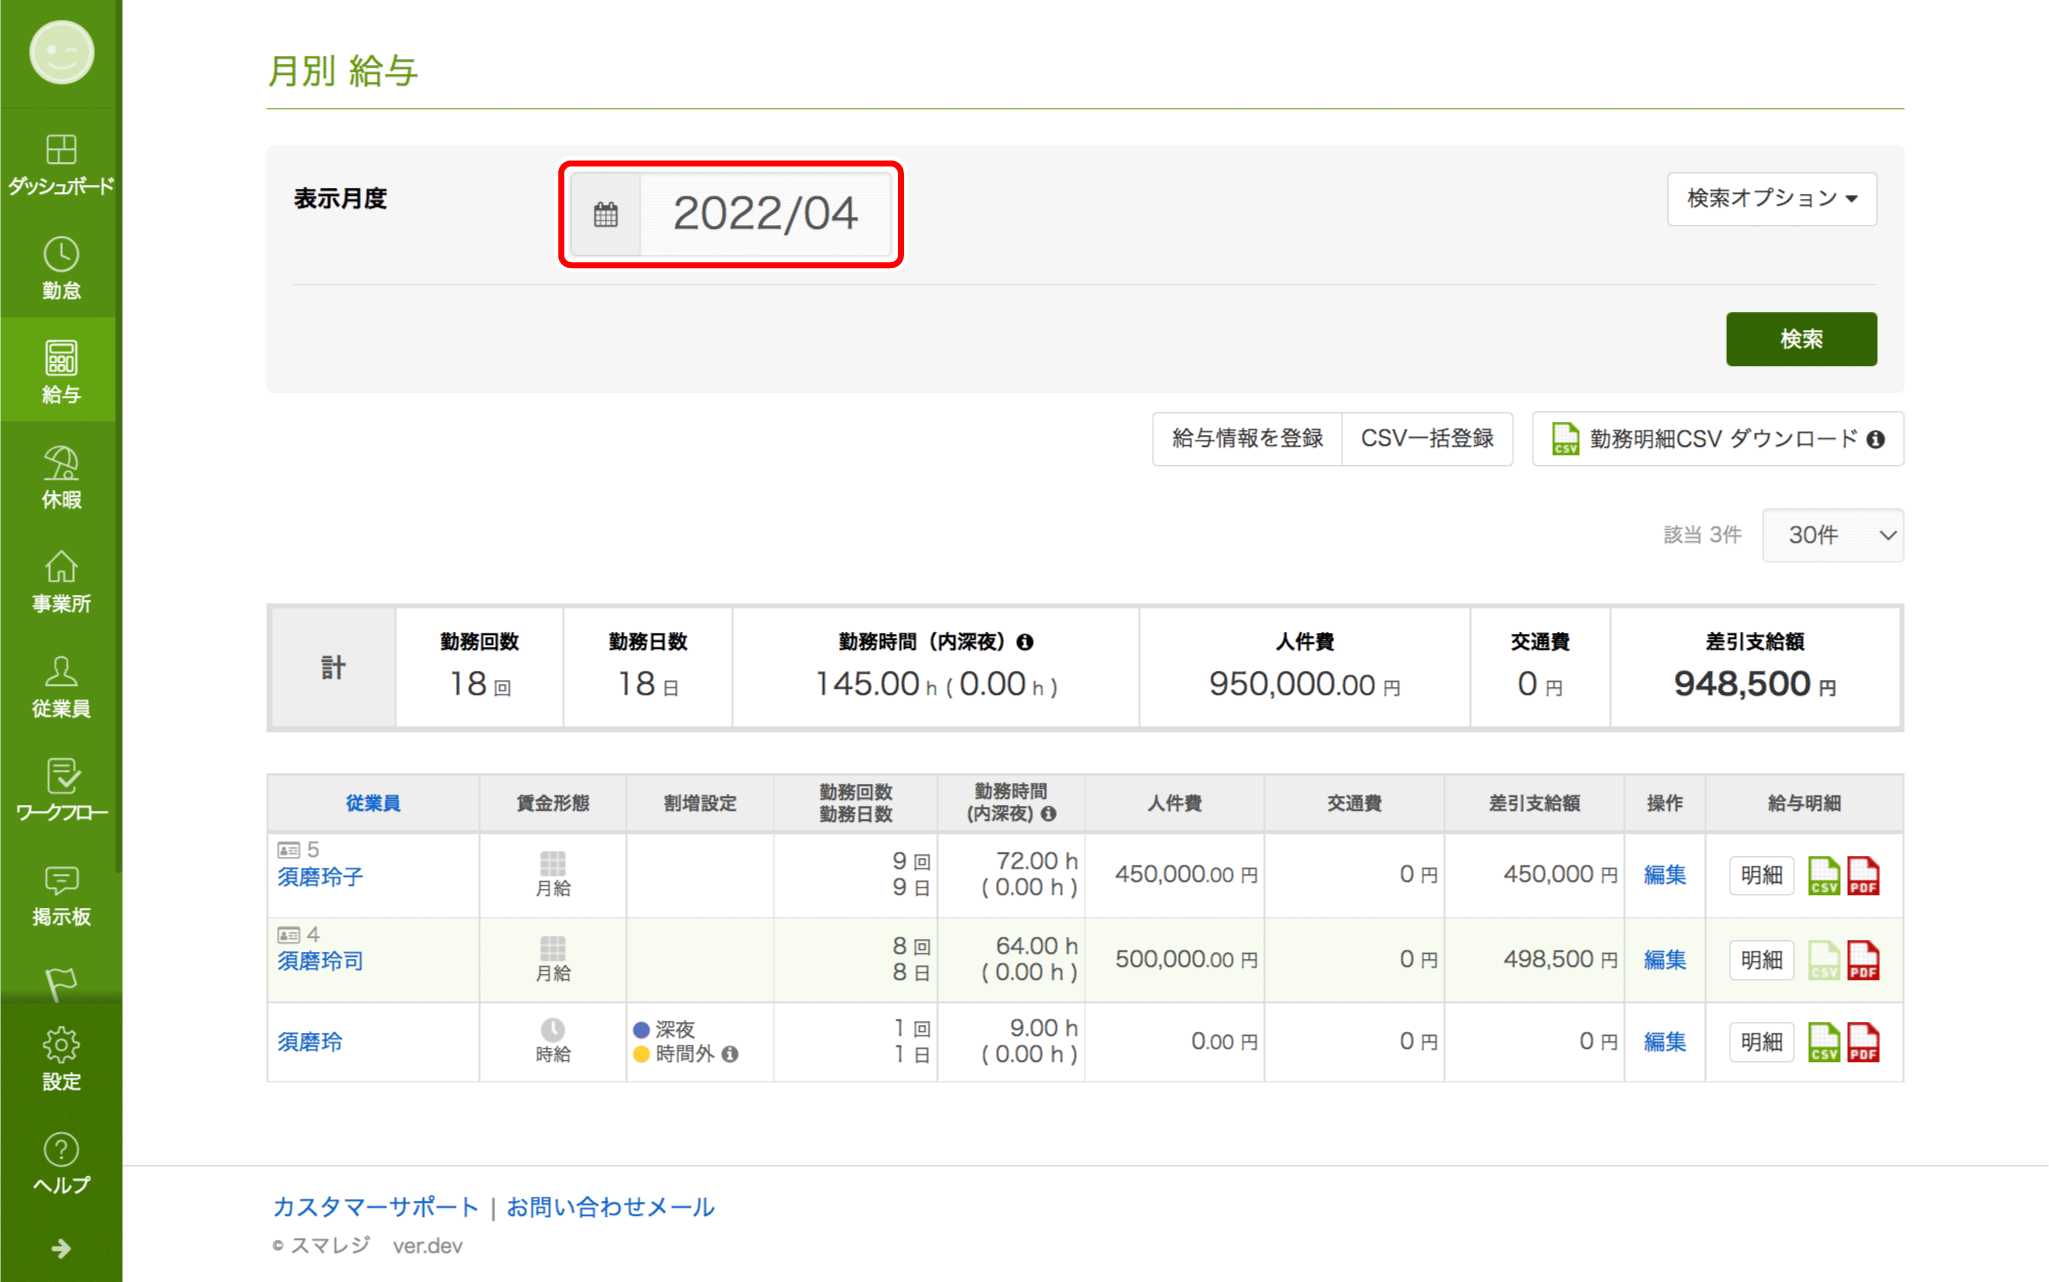Click 編集 for 須磨玲 row
2049x1282 pixels.
click(1665, 1042)
